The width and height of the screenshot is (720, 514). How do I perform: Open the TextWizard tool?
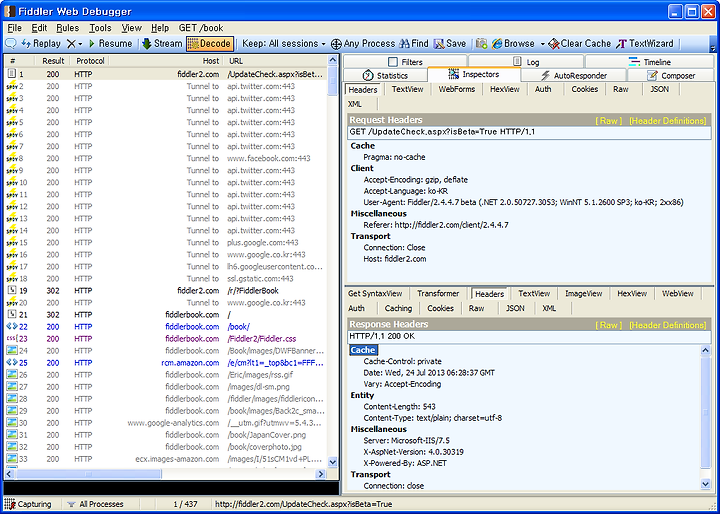[x=645, y=44]
